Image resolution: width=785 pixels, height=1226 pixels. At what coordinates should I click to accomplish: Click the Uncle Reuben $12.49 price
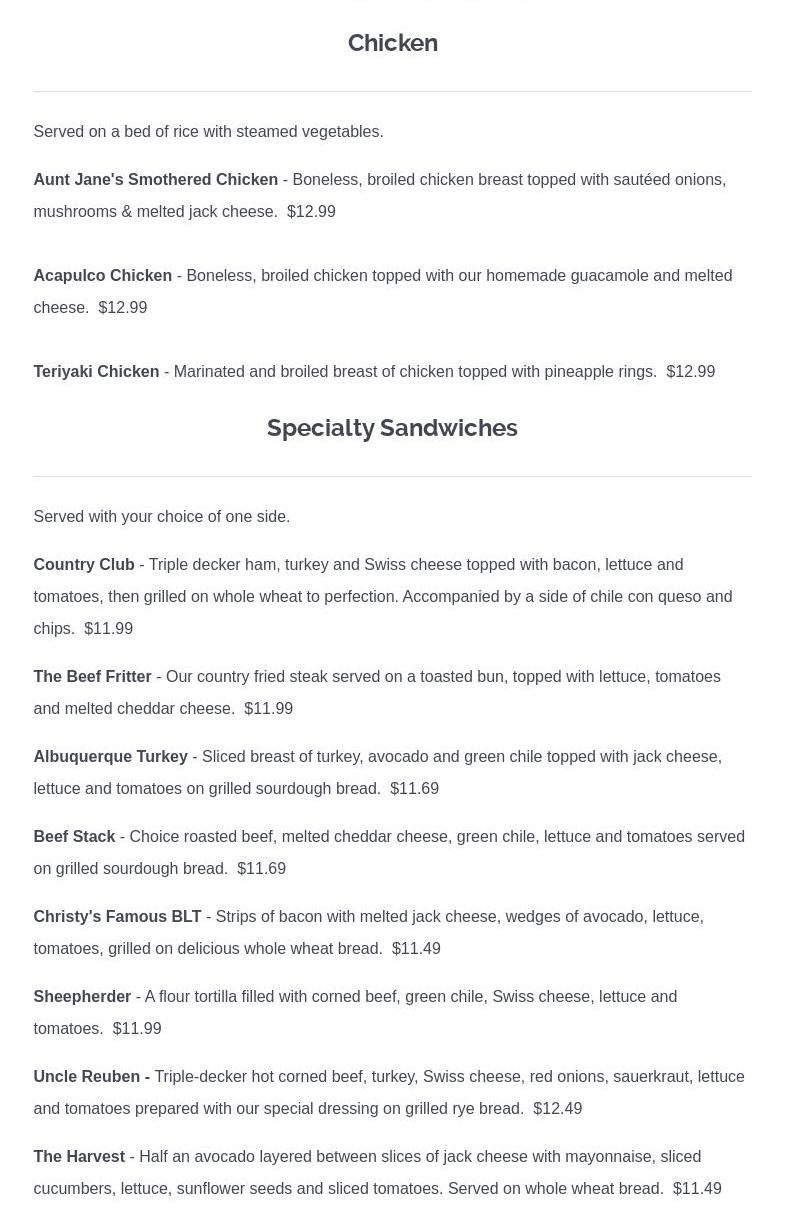pos(558,1109)
